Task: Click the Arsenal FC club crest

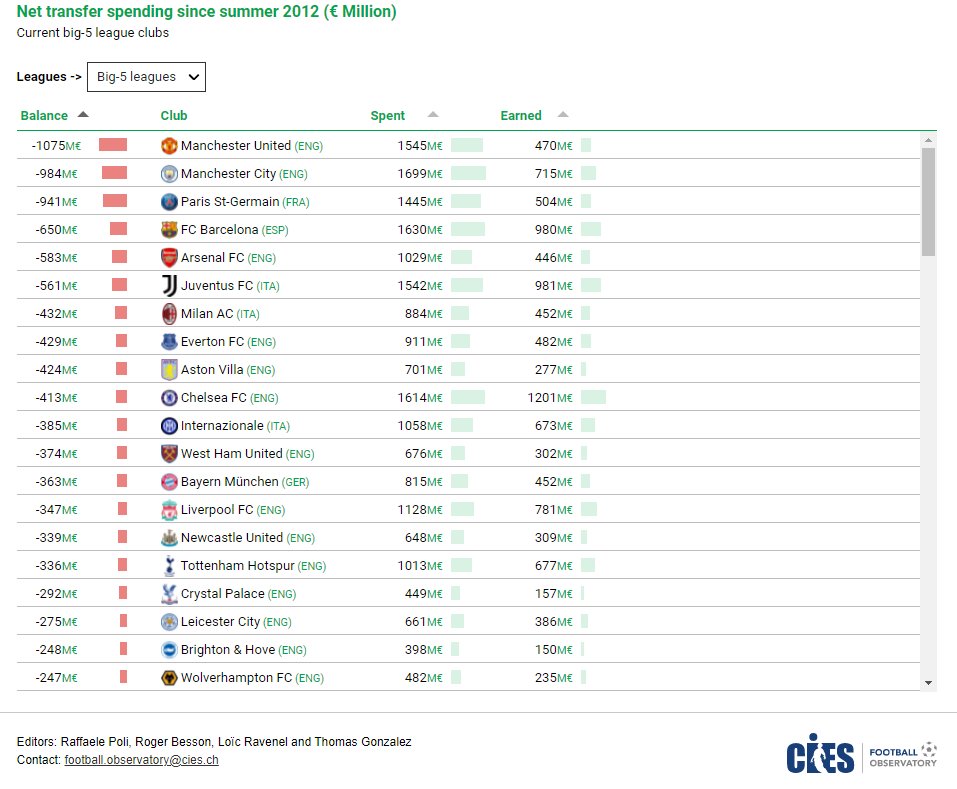Action: pos(169,258)
